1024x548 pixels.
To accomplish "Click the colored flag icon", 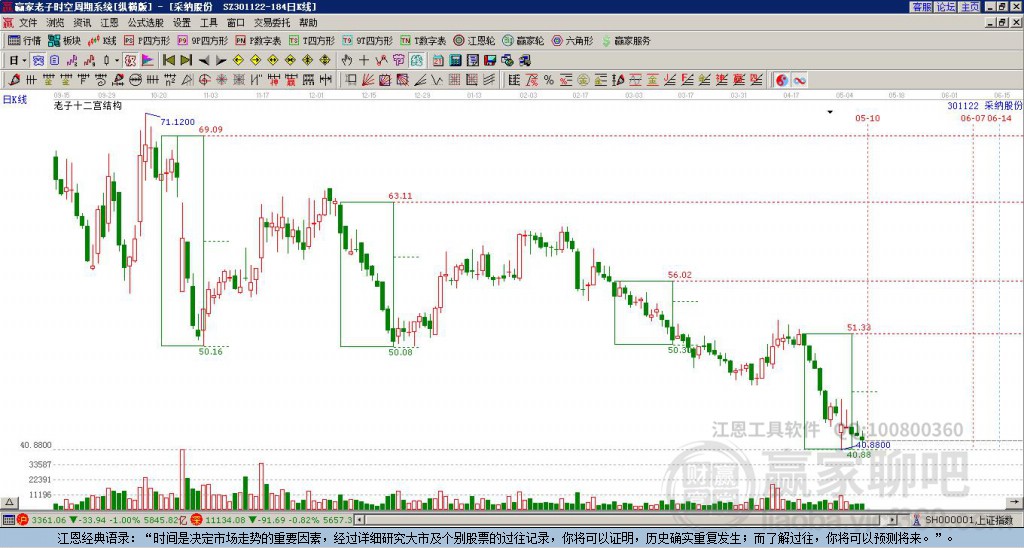I will point(148,61).
